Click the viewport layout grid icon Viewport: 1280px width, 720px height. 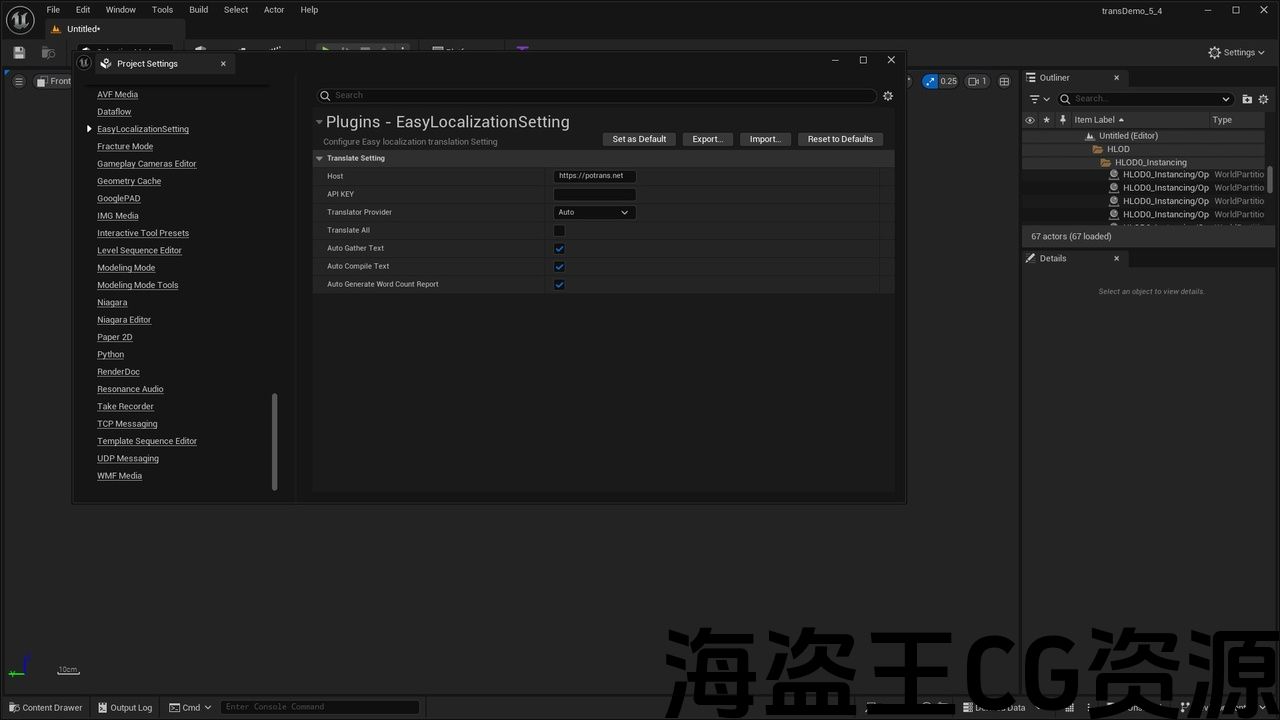(1004, 81)
